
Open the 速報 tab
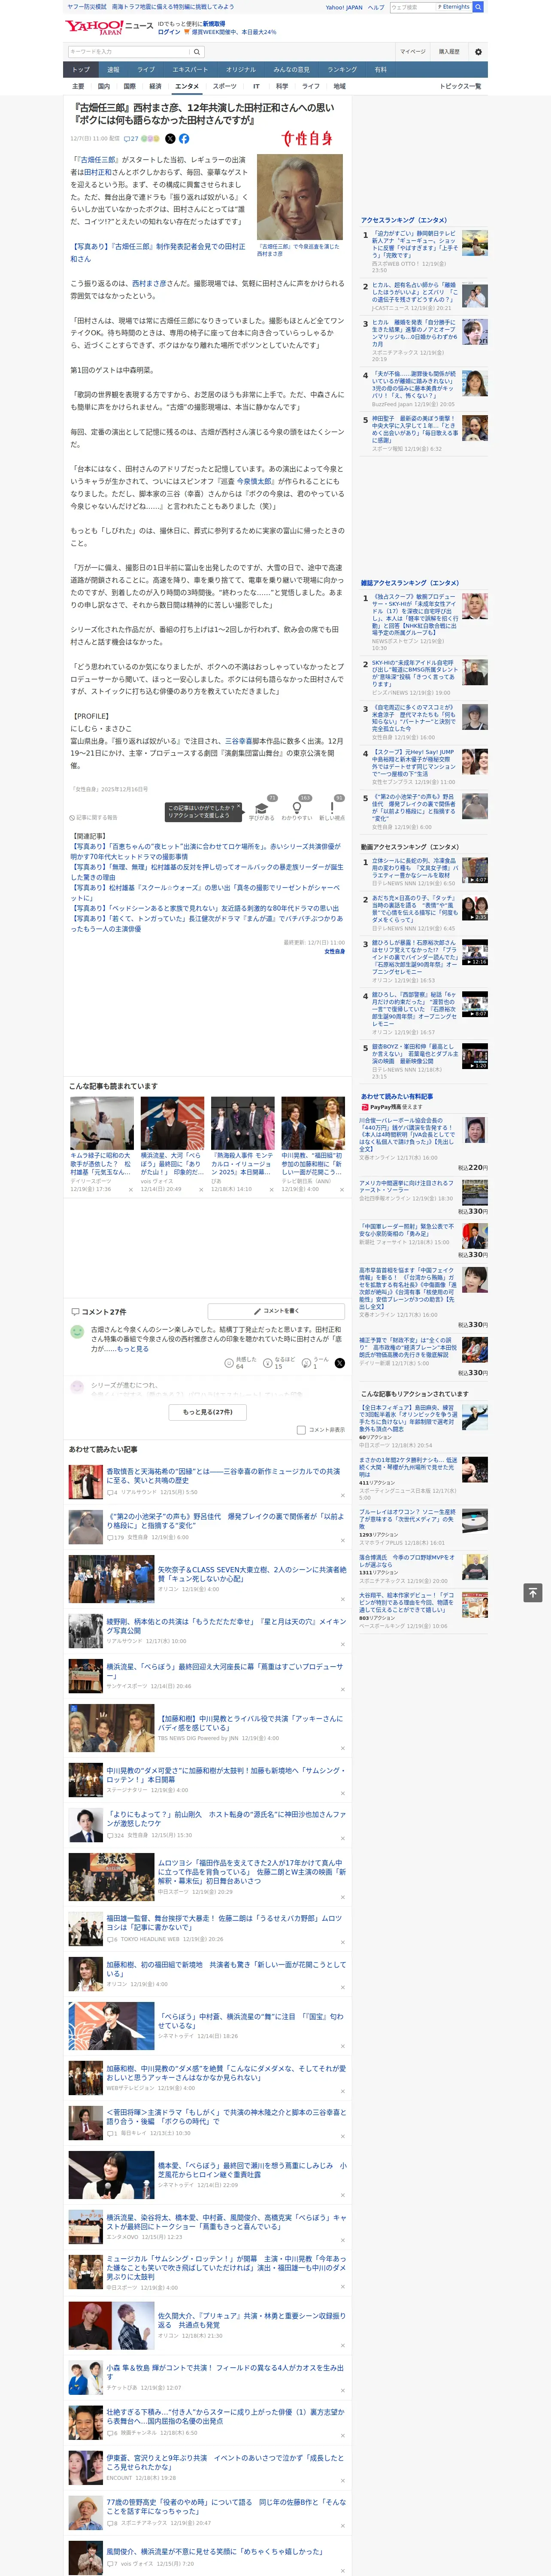point(113,70)
